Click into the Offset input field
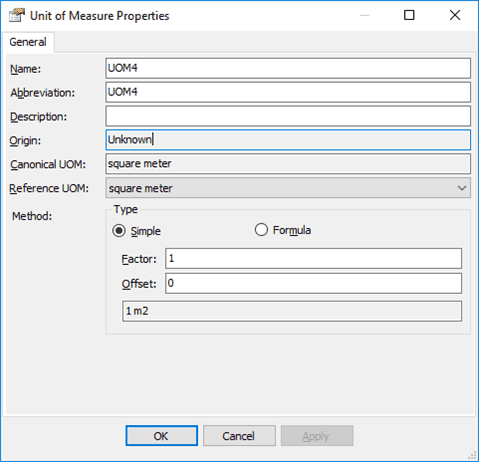 (x=313, y=283)
